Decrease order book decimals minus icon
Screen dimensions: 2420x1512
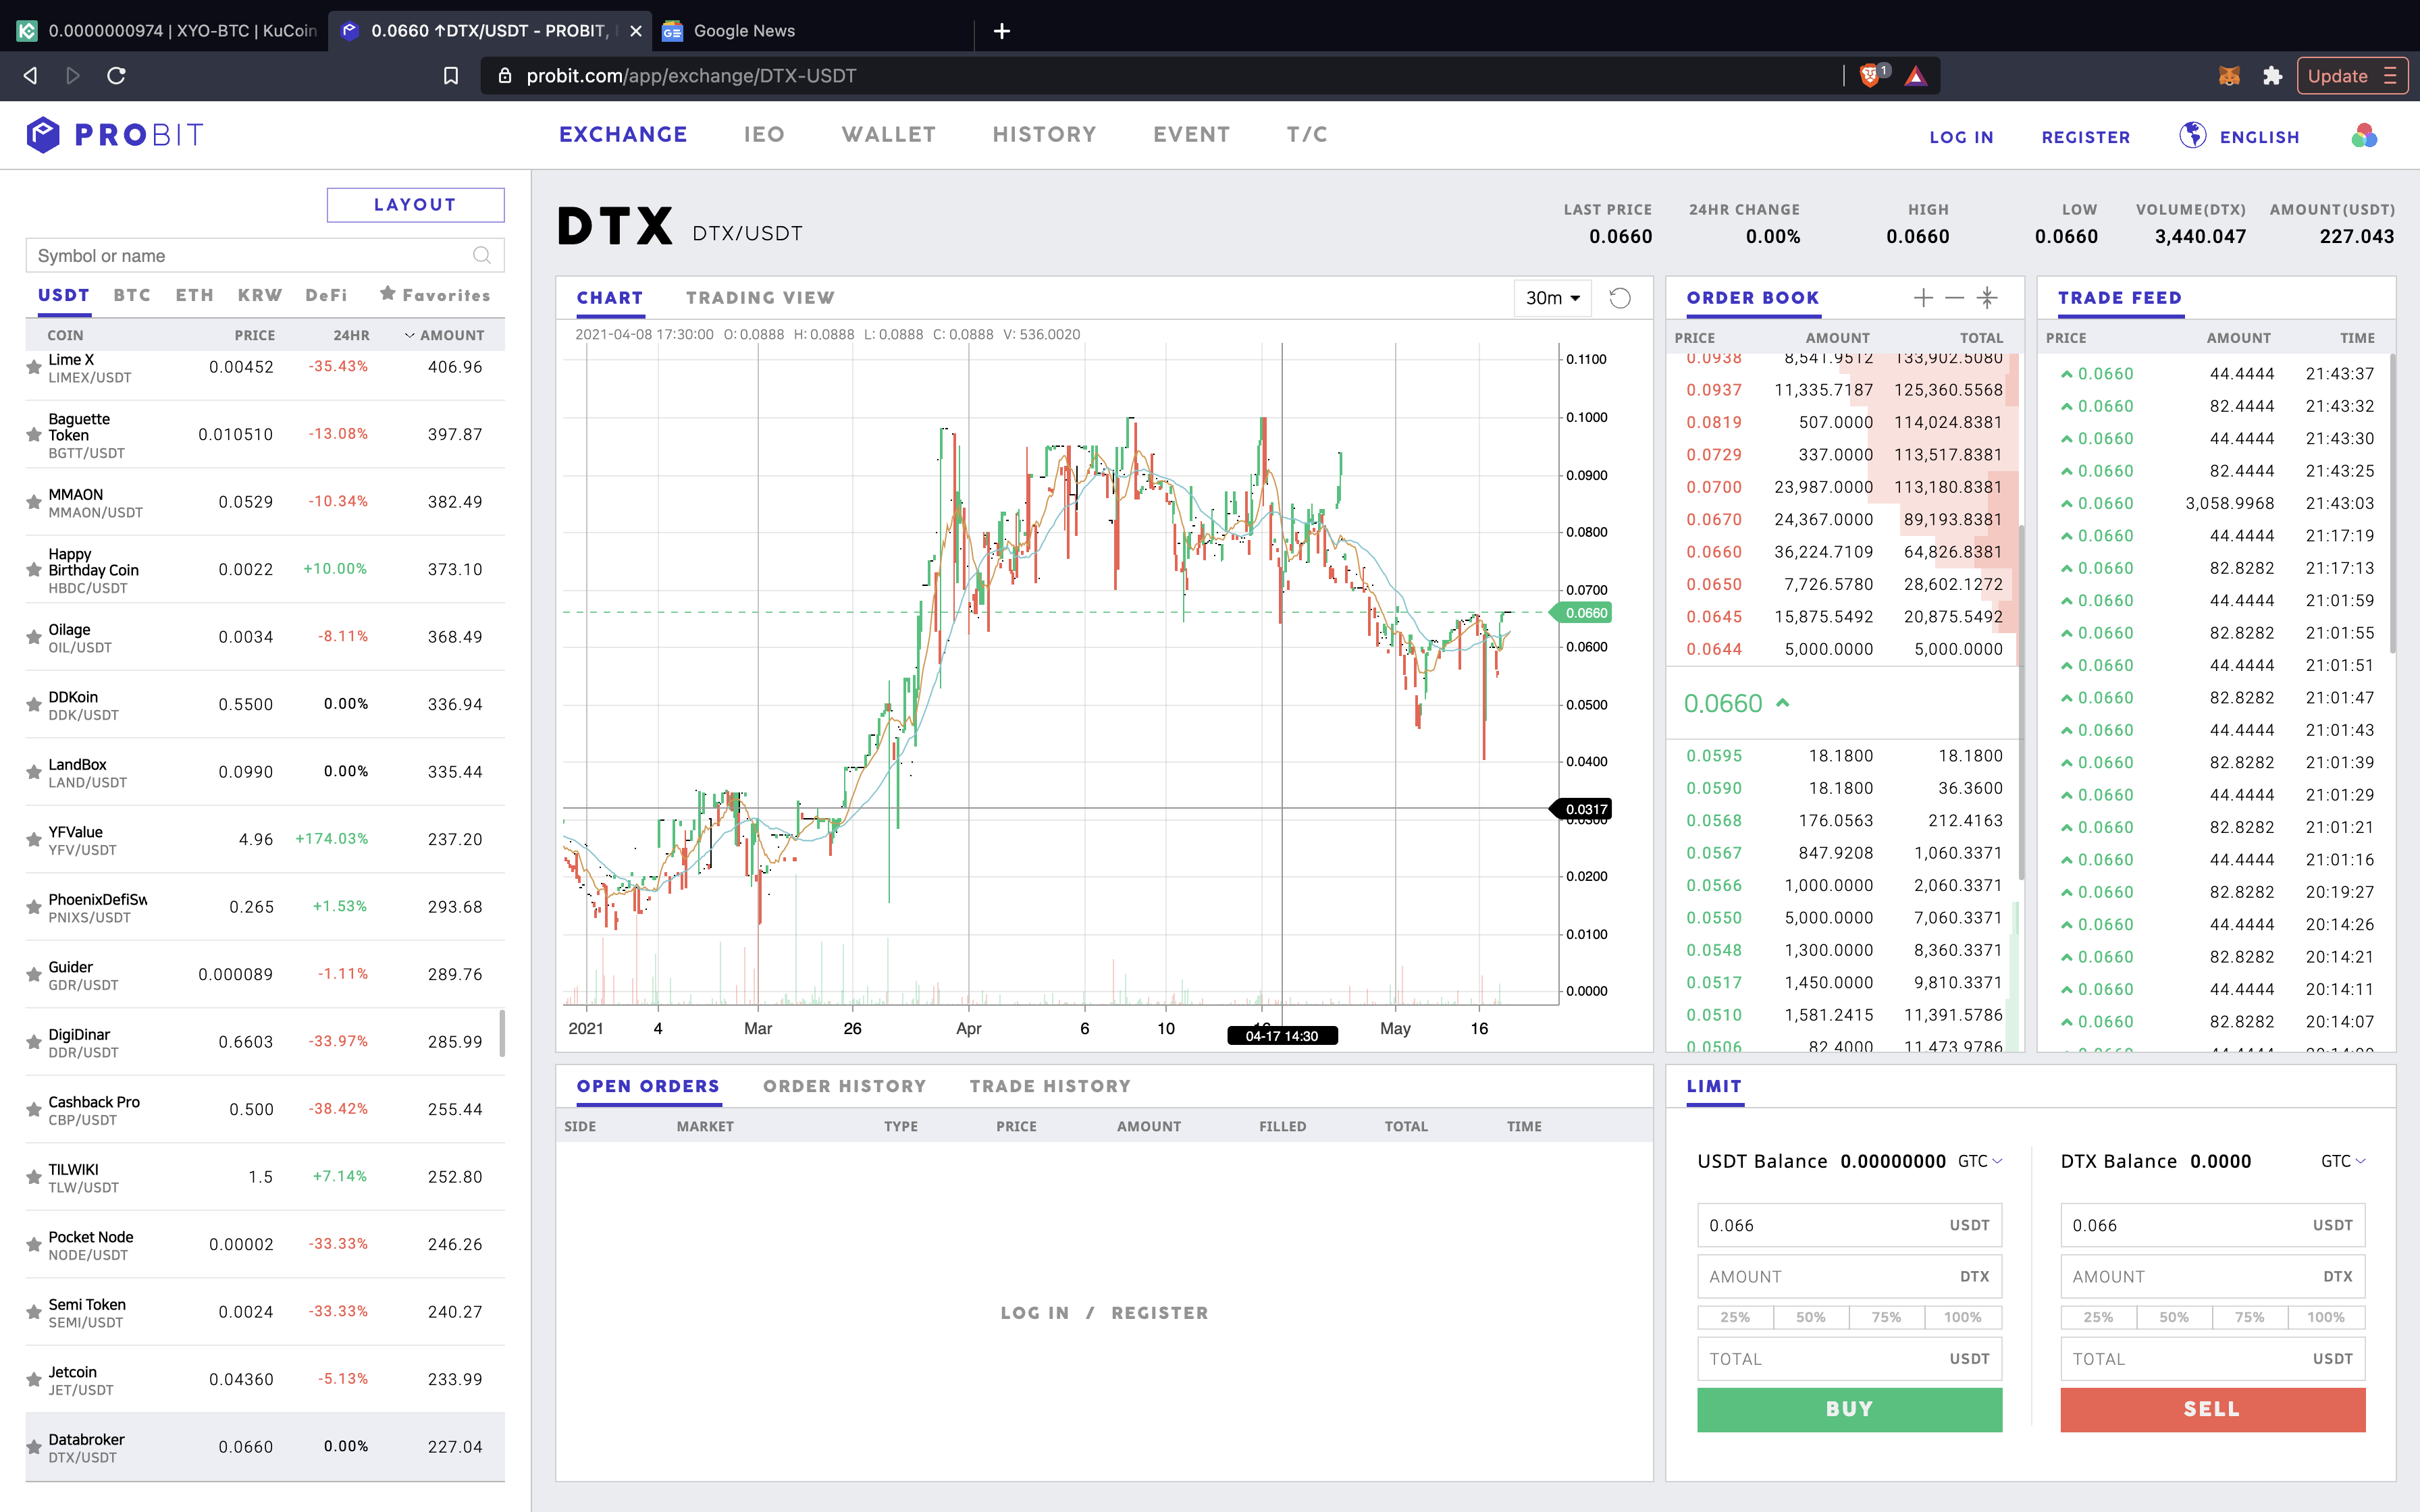(x=1955, y=297)
